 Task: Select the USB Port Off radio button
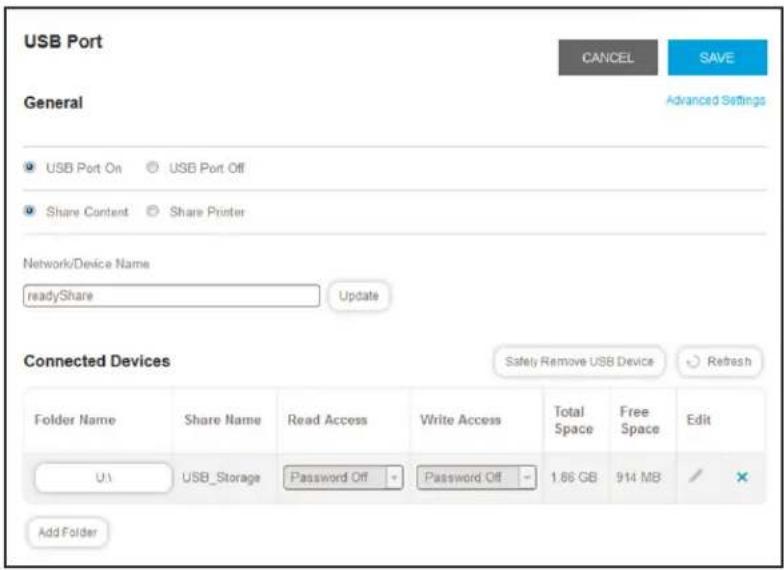[x=152, y=168]
